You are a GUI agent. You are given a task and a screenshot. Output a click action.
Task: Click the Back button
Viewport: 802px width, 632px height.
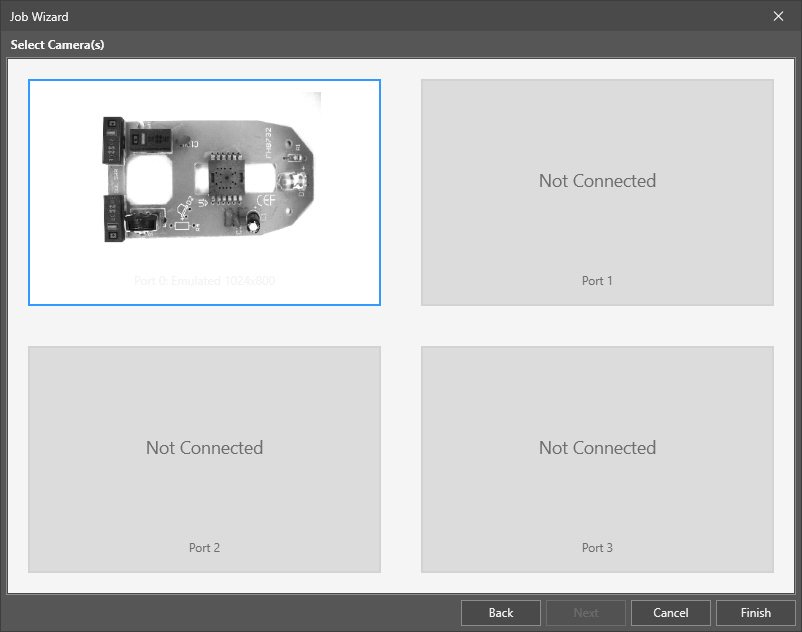501,613
